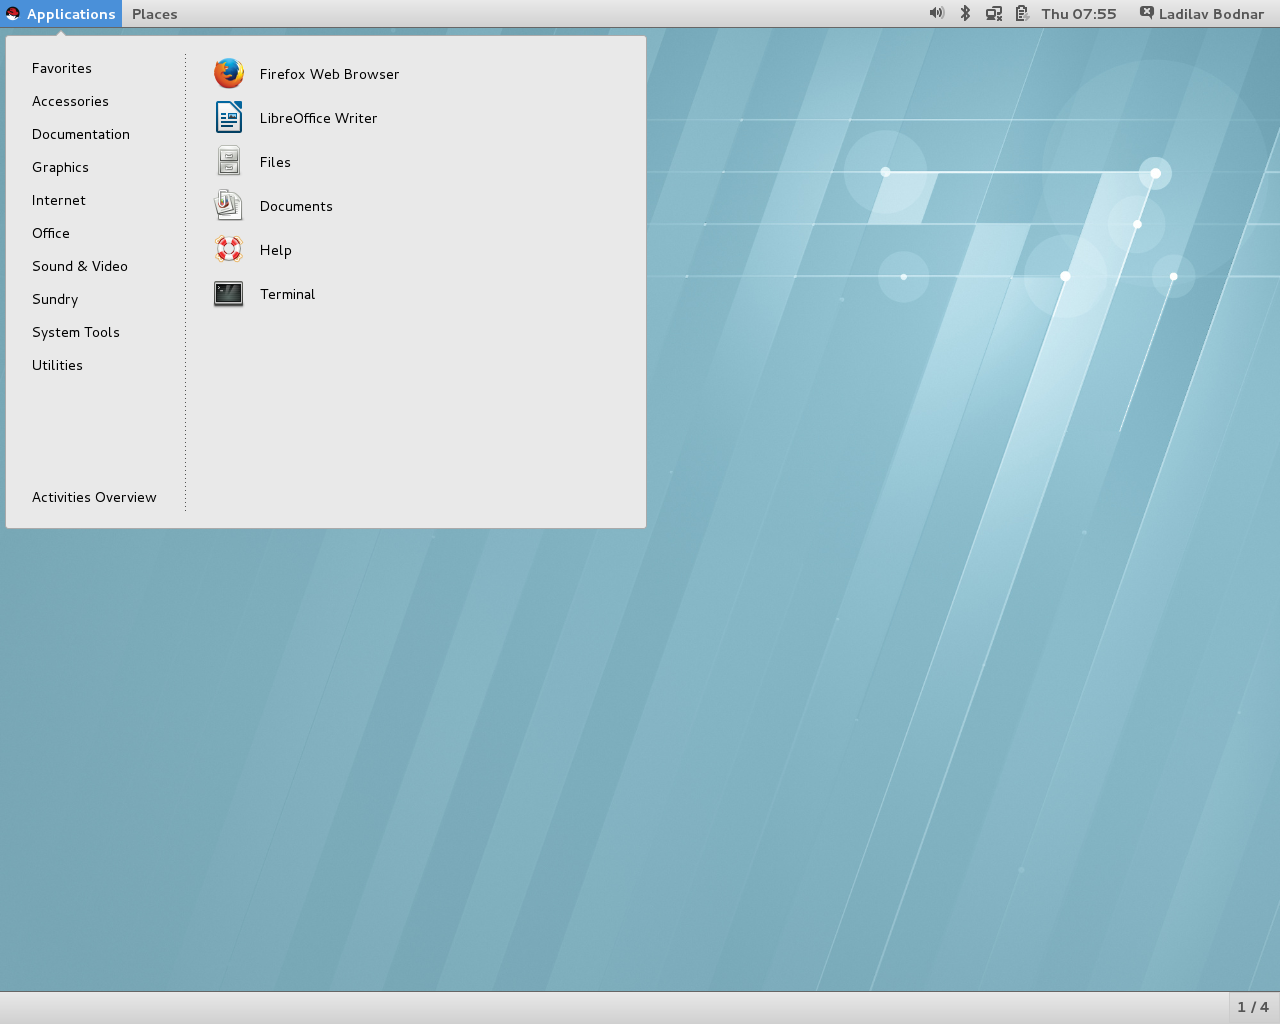Image resolution: width=1280 pixels, height=1024 pixels.
Task: Open Activities Overview
Action: 94,497
